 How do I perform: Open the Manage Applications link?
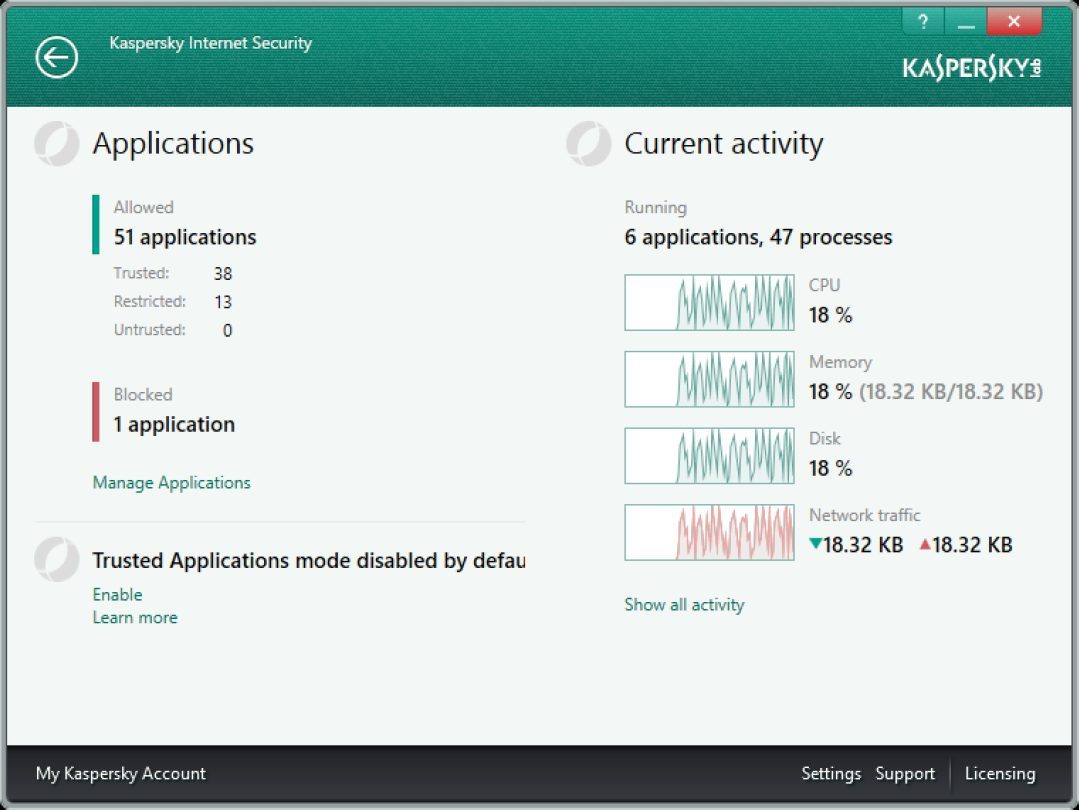click(x=172, y=483)
